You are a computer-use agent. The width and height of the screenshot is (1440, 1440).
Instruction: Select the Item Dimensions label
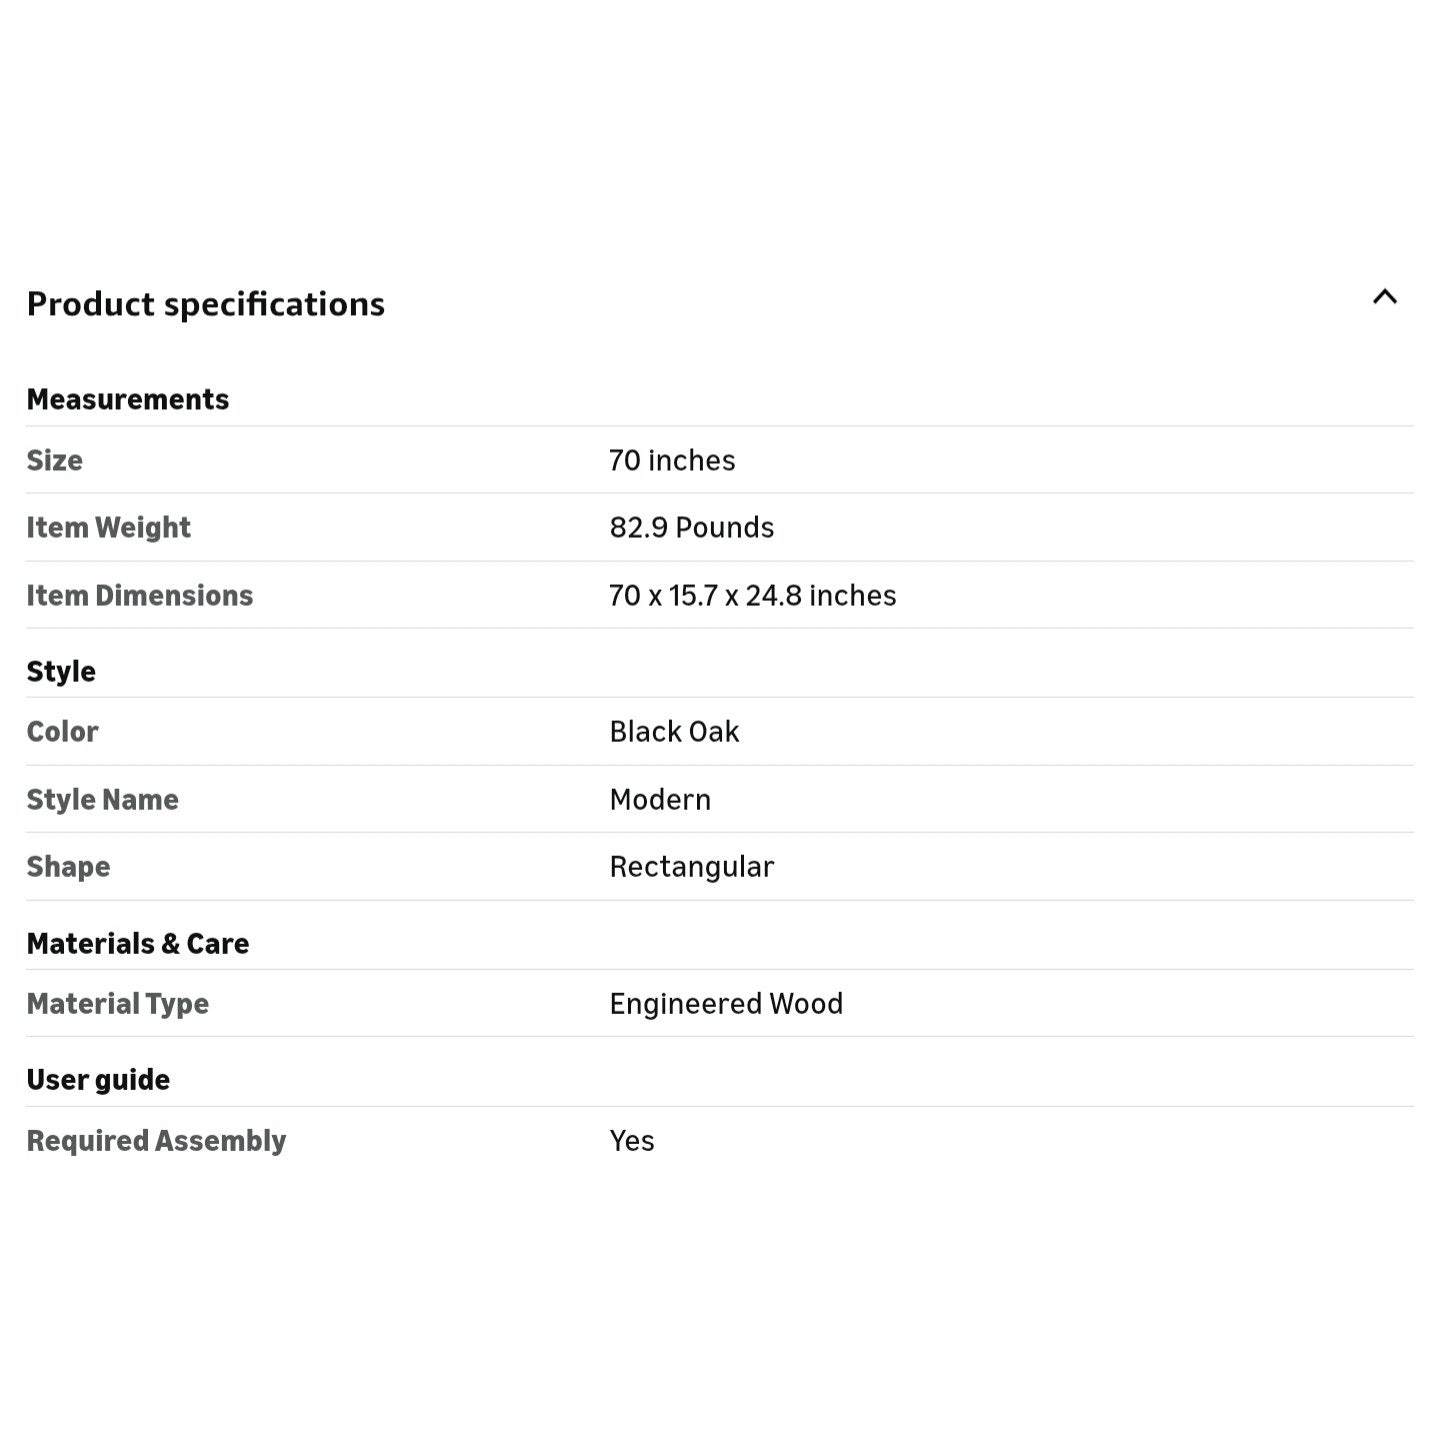[x=139, y=595]
